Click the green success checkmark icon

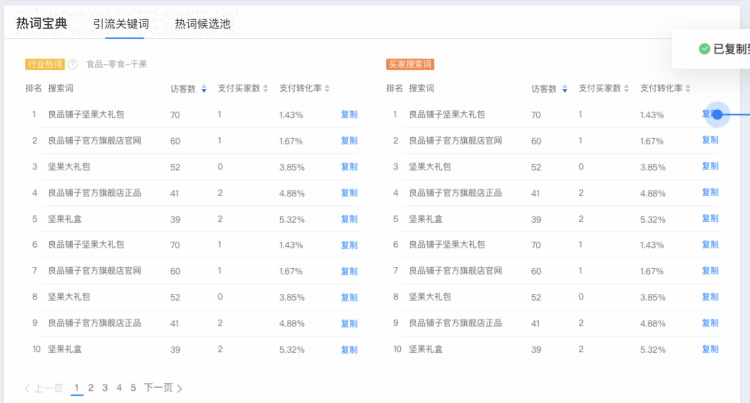(704, 48)
